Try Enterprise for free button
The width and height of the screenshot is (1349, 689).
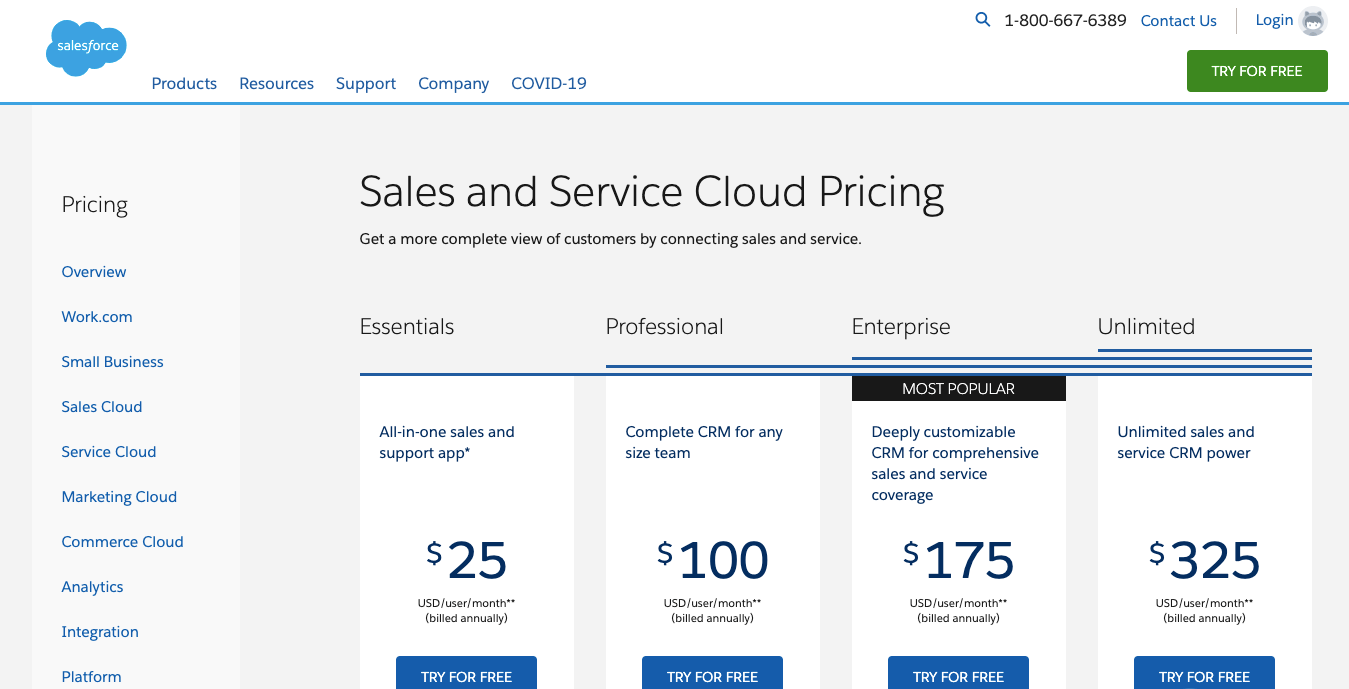(958, 673)
